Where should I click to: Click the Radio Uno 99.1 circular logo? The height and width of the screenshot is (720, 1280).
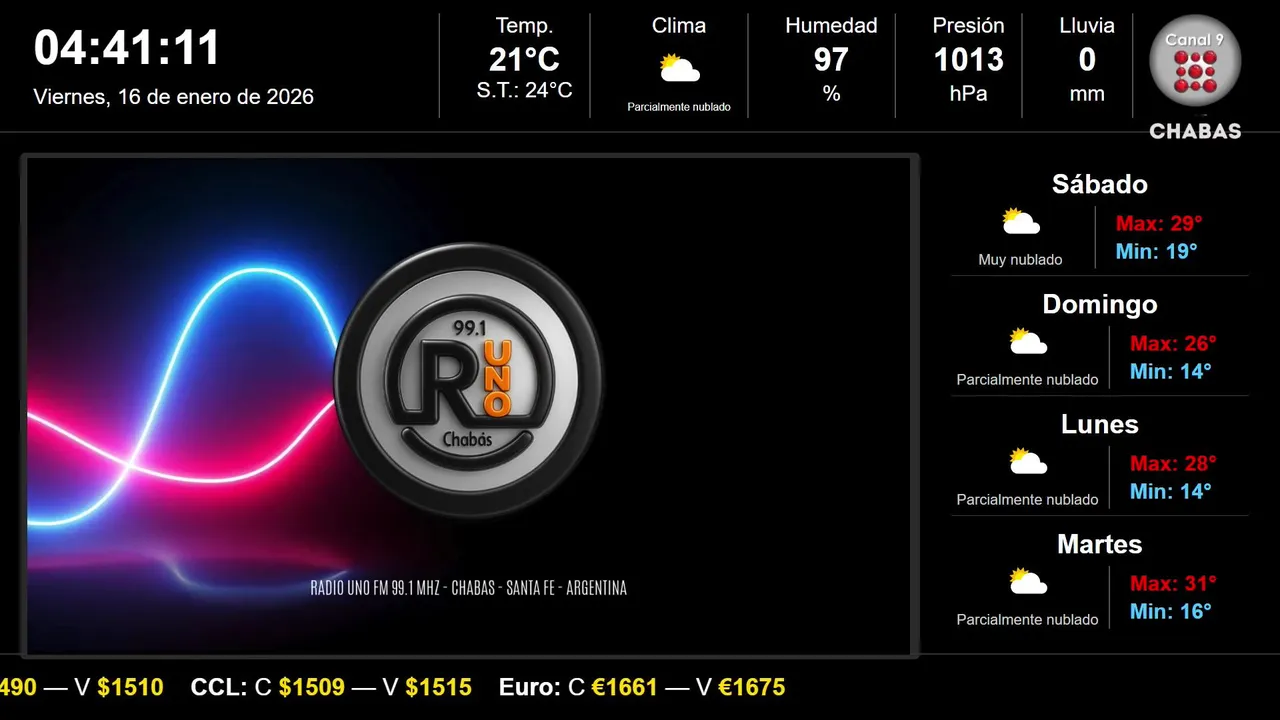(x=468, y=379)
